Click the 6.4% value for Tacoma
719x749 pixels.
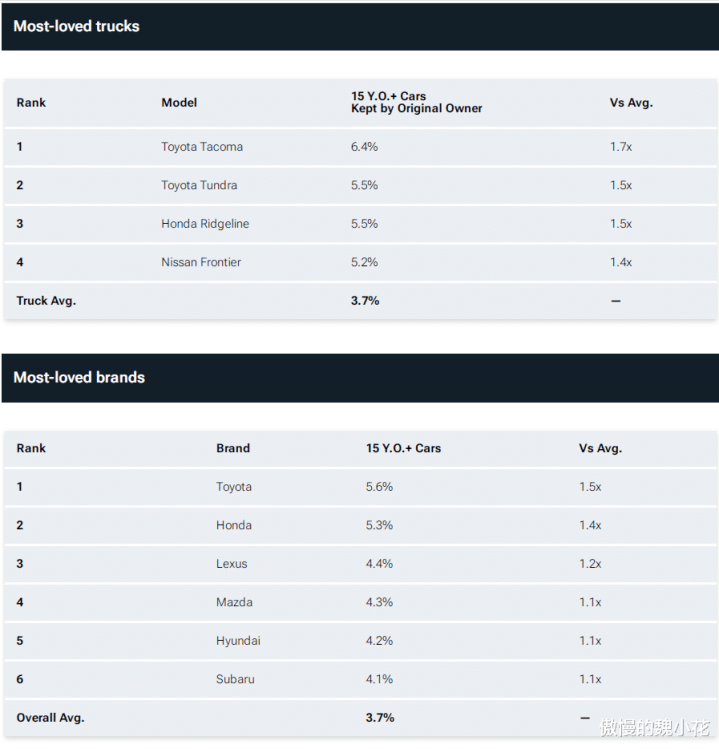pyautogui.click(x=364, y=147)
